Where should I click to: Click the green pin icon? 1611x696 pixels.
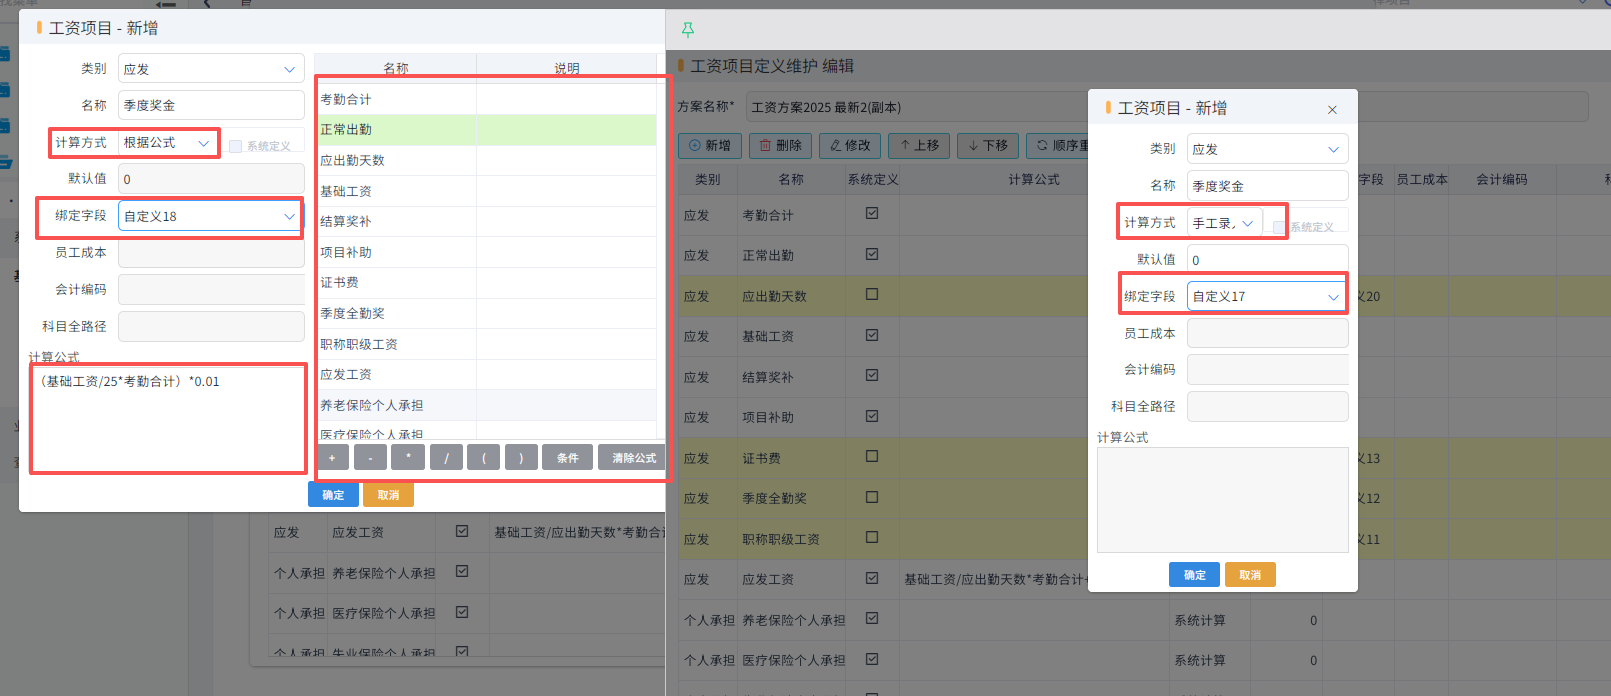[x=687, y=29]
